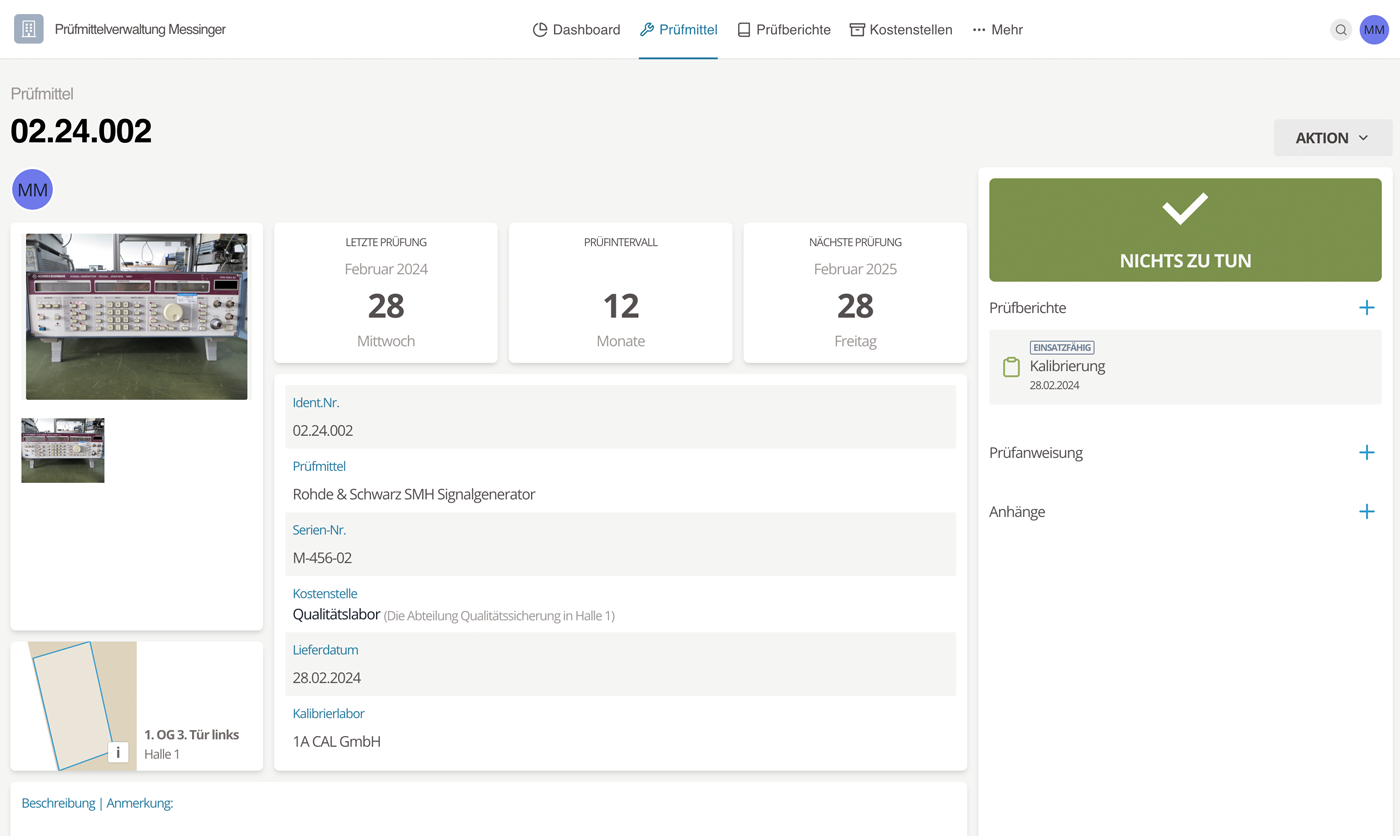The image size is (1400, 836).
Task: Click the NICHTS ZU TUN status banner
Action: (1185, 230)
